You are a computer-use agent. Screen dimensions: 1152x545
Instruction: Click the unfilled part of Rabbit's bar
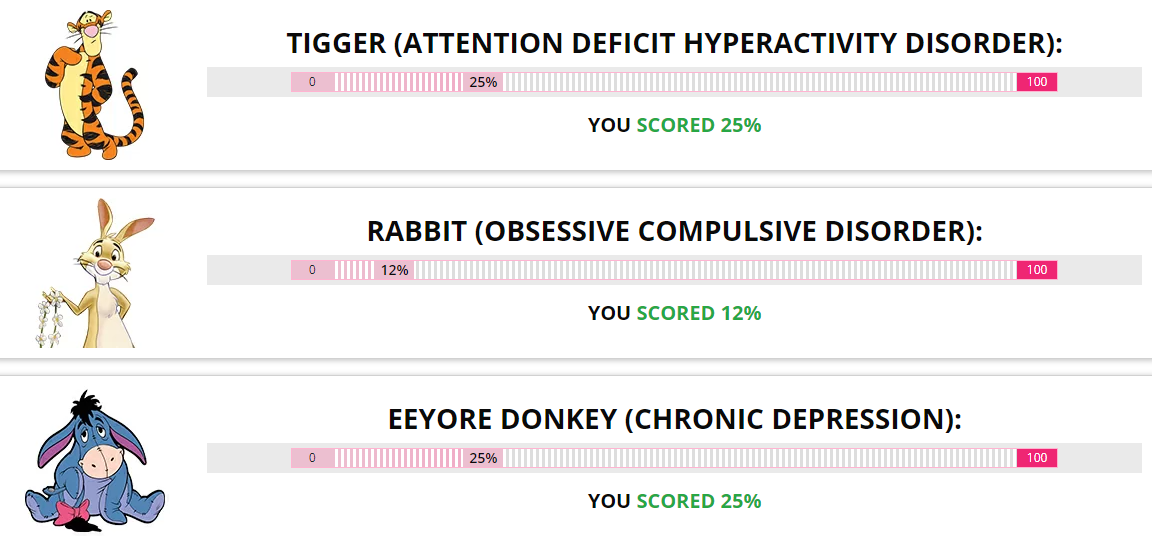(716, 270)
